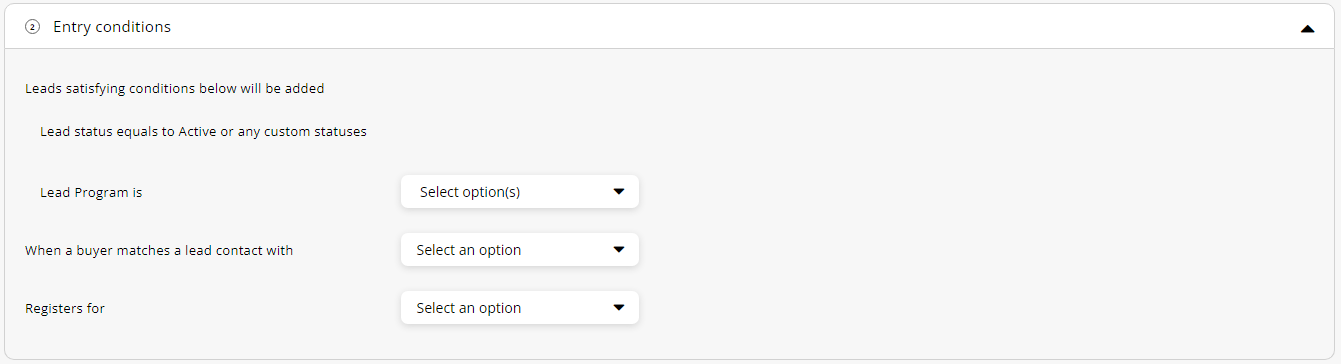Click the "Lead Program is" label
The height and width of the screenshot is (364, 1341).
click(91, 192)
